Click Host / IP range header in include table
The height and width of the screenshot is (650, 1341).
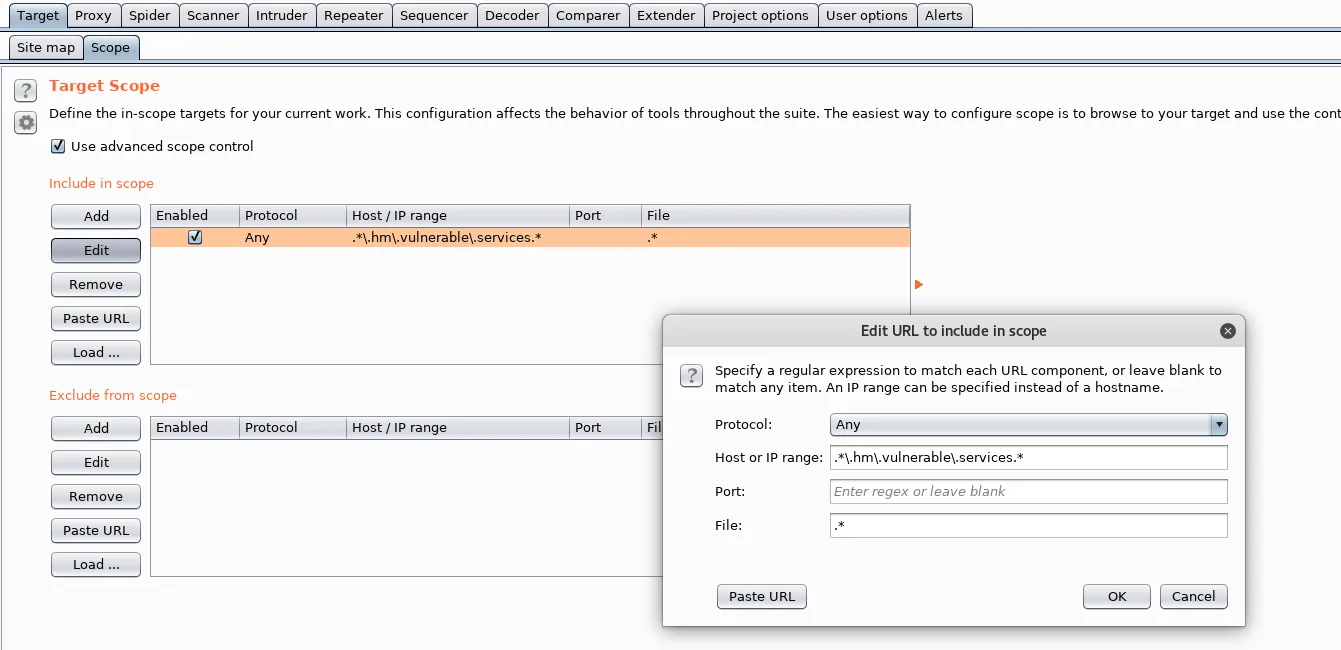coord(458,215)
